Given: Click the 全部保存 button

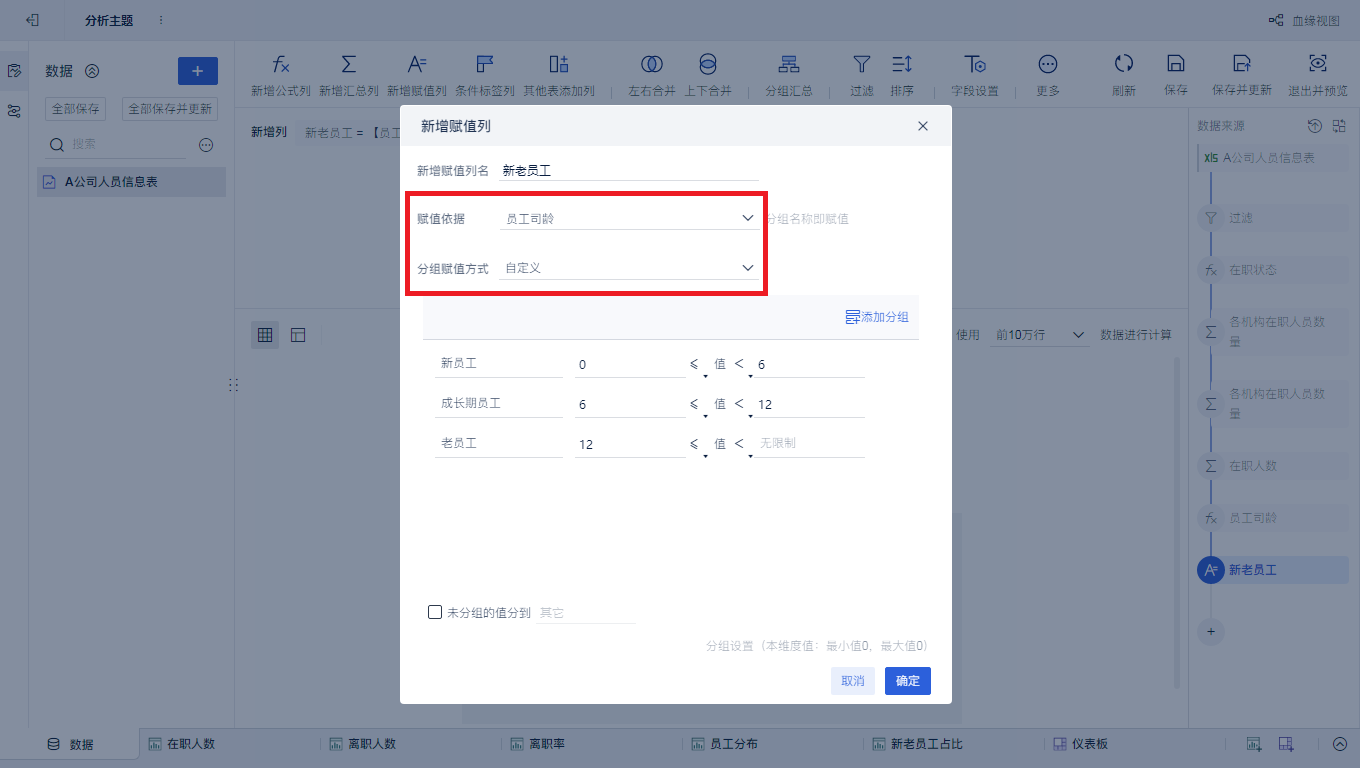Looking at the screenshot, I should tap(75, 109).
